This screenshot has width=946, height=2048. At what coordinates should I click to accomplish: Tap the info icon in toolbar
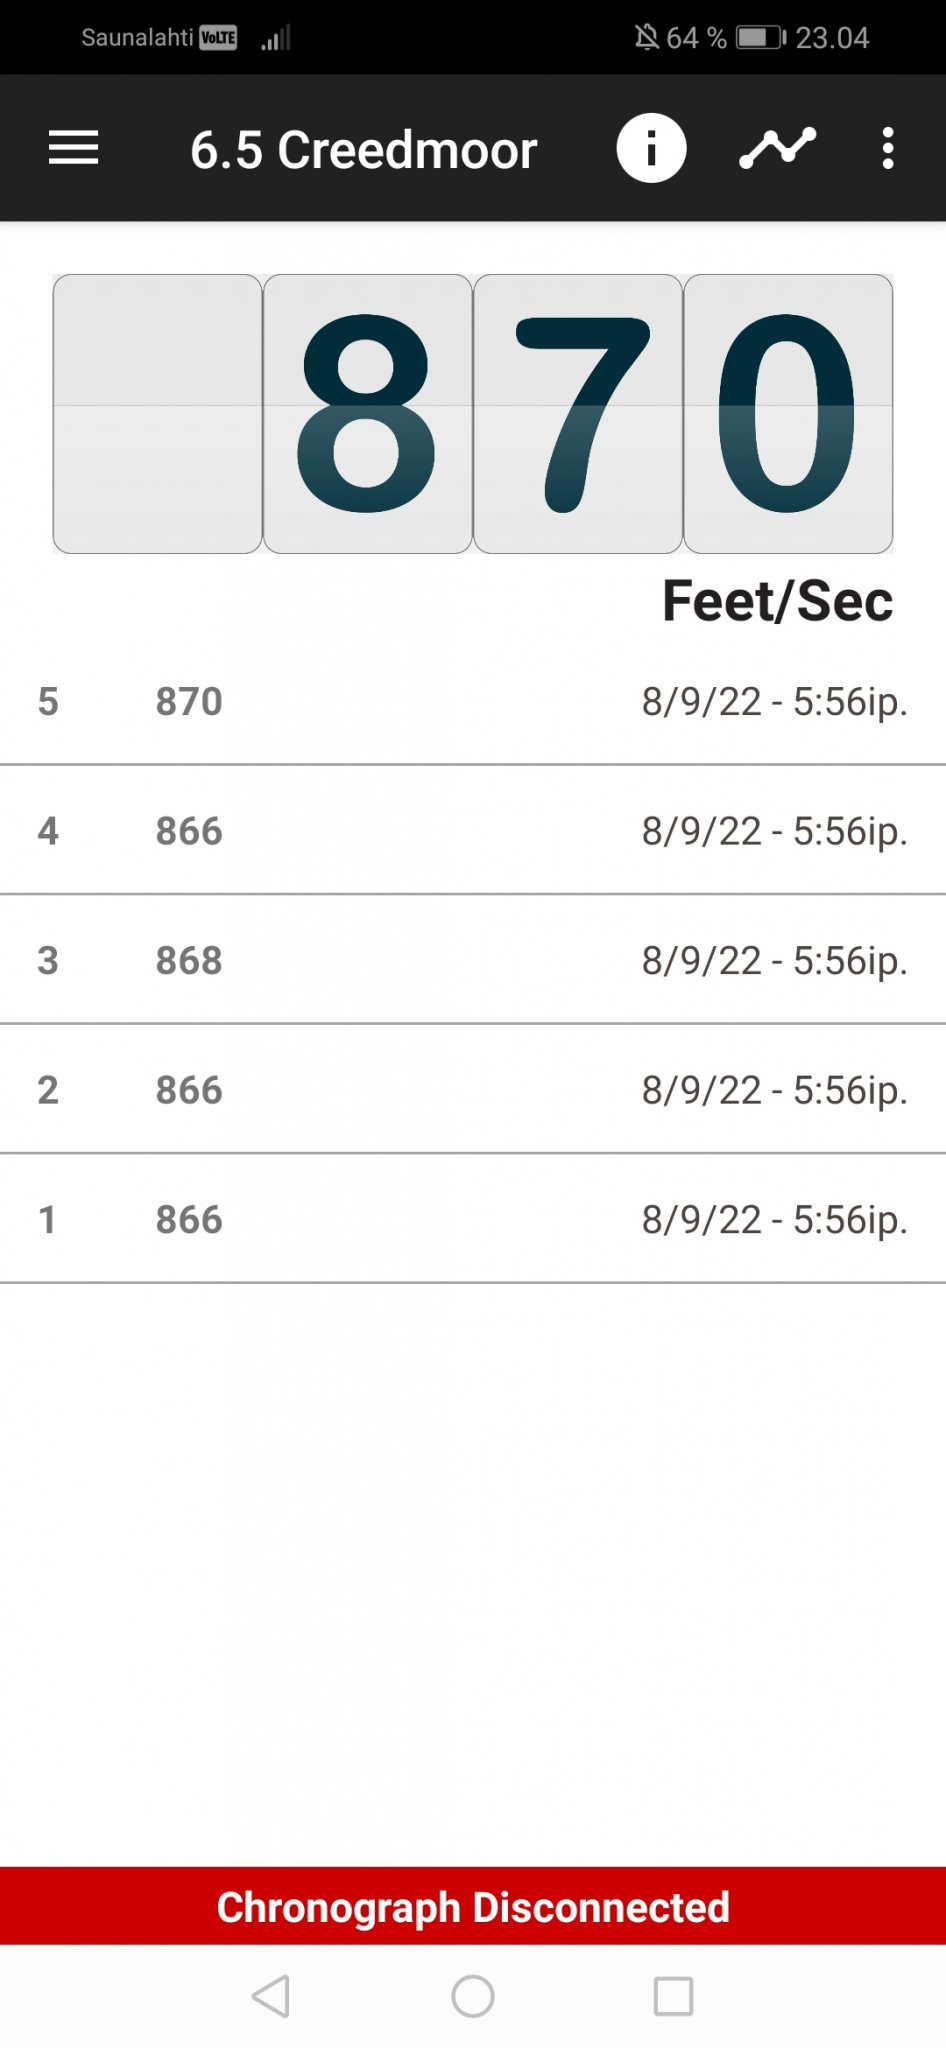click(x=651, y=148)
